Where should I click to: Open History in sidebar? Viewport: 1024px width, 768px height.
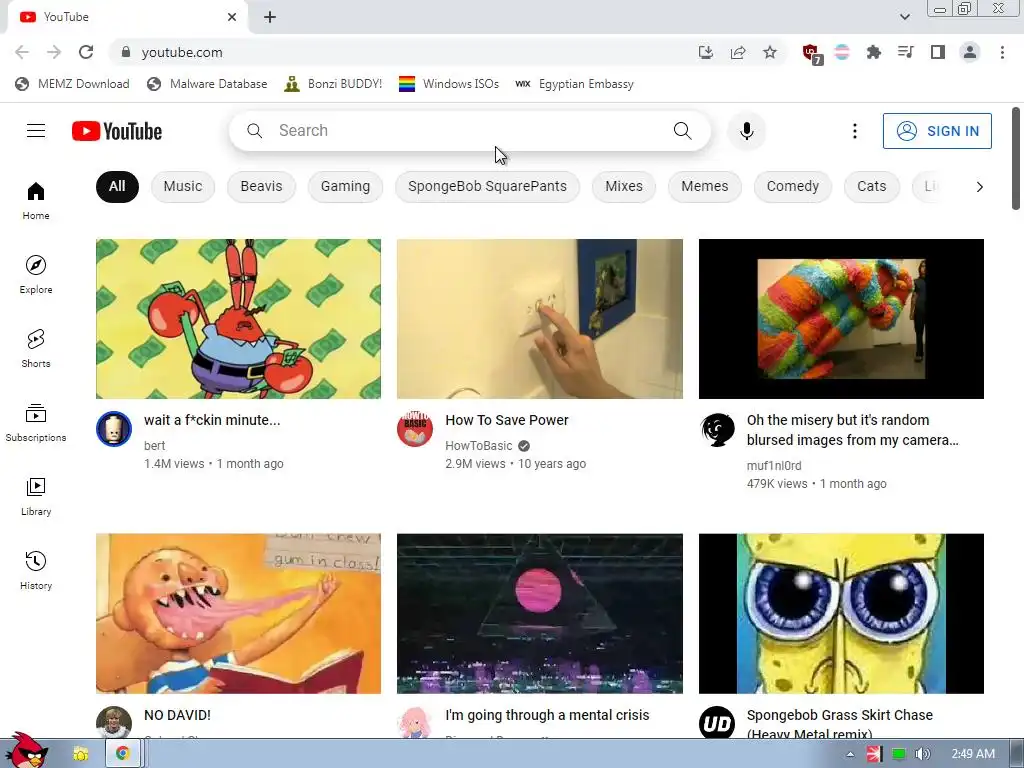(x=36, y=570)
